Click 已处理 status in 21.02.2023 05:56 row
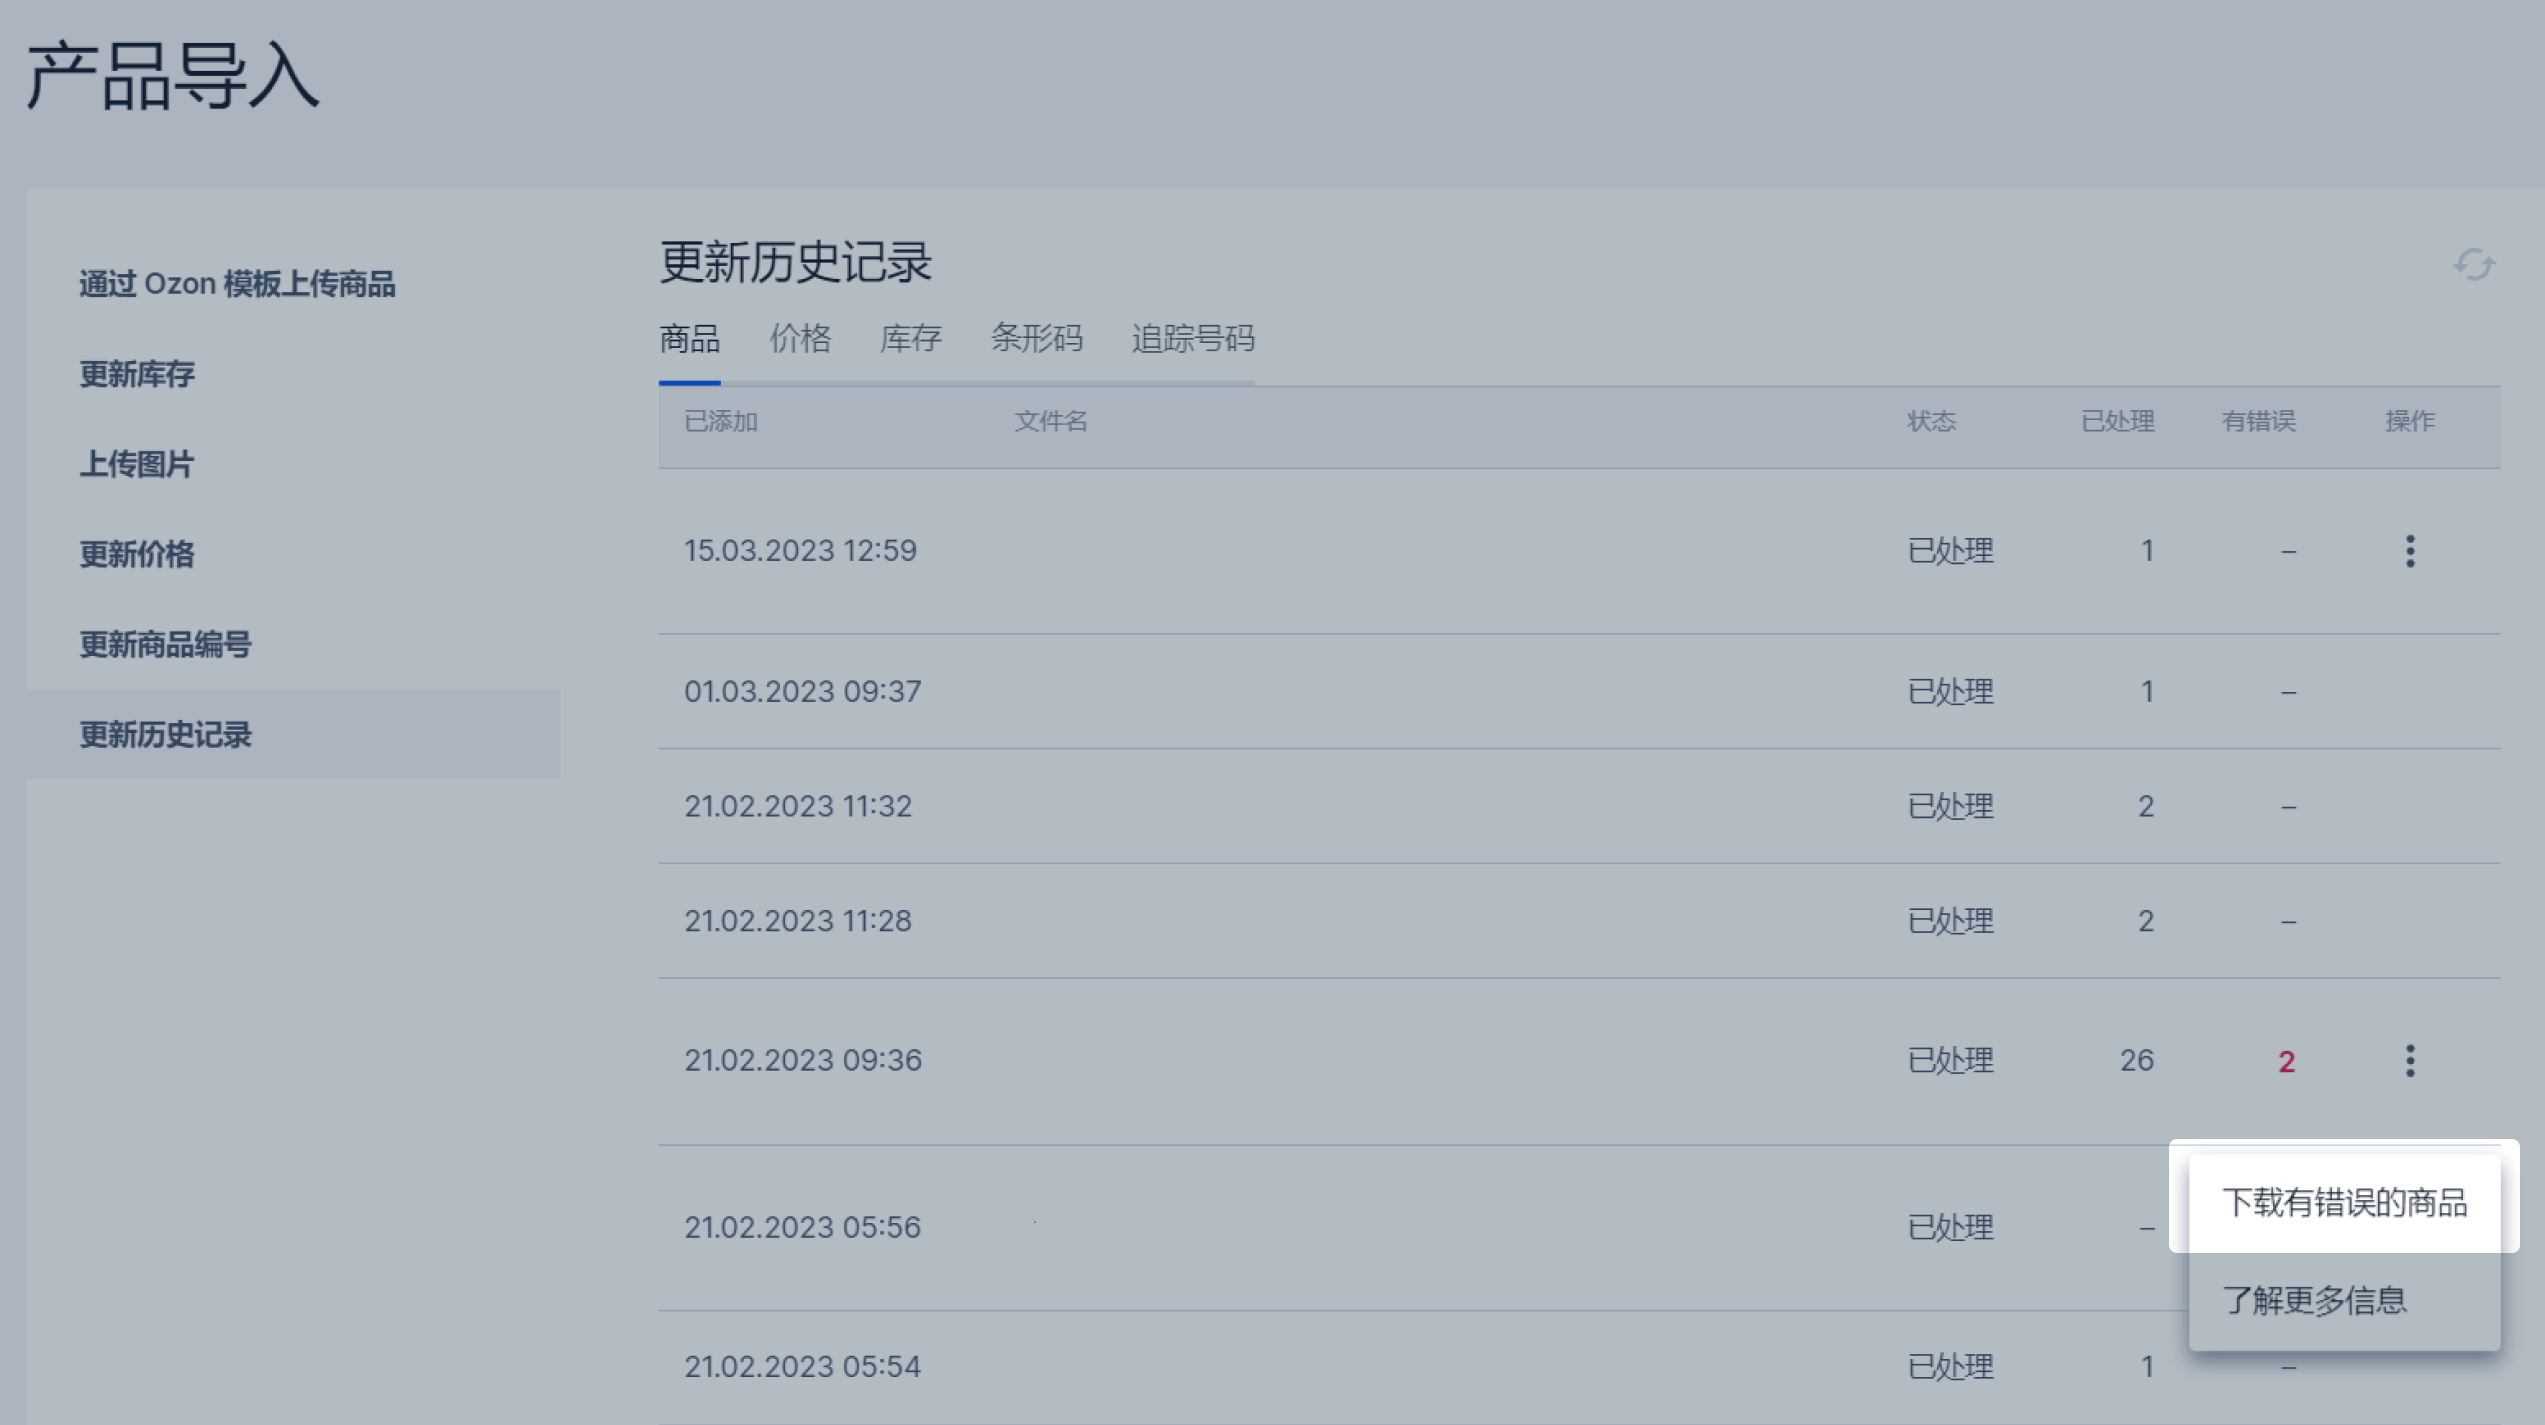This screenshot has height=1425, width=2545. 1950,1227
